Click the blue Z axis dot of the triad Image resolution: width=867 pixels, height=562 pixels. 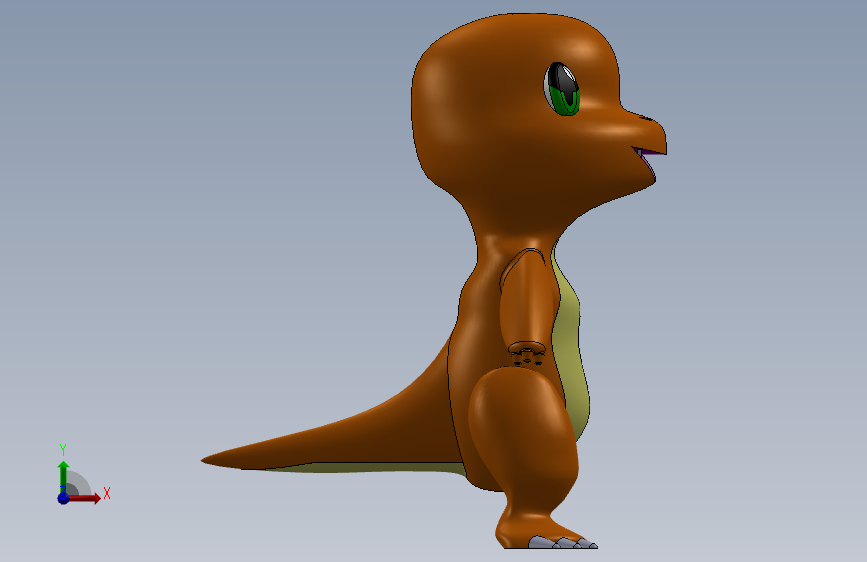tap(63, 498)
